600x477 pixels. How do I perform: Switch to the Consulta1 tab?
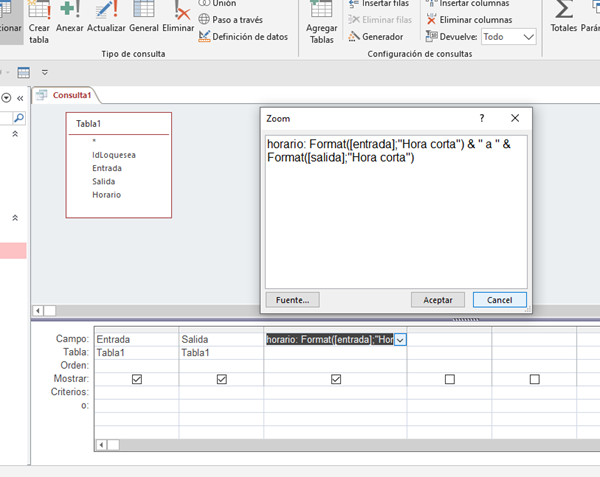(70, 95)
